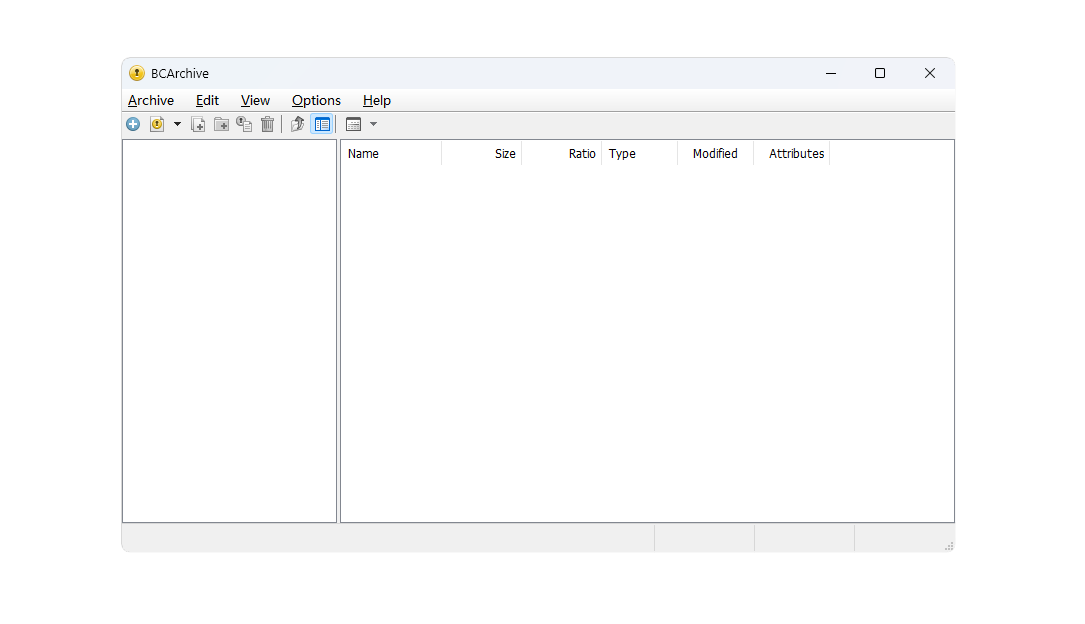The image size is (1085, 624).
Task: Expand the view style dropdown arrow
Action: pyautogui.click(x=373, y=124)
